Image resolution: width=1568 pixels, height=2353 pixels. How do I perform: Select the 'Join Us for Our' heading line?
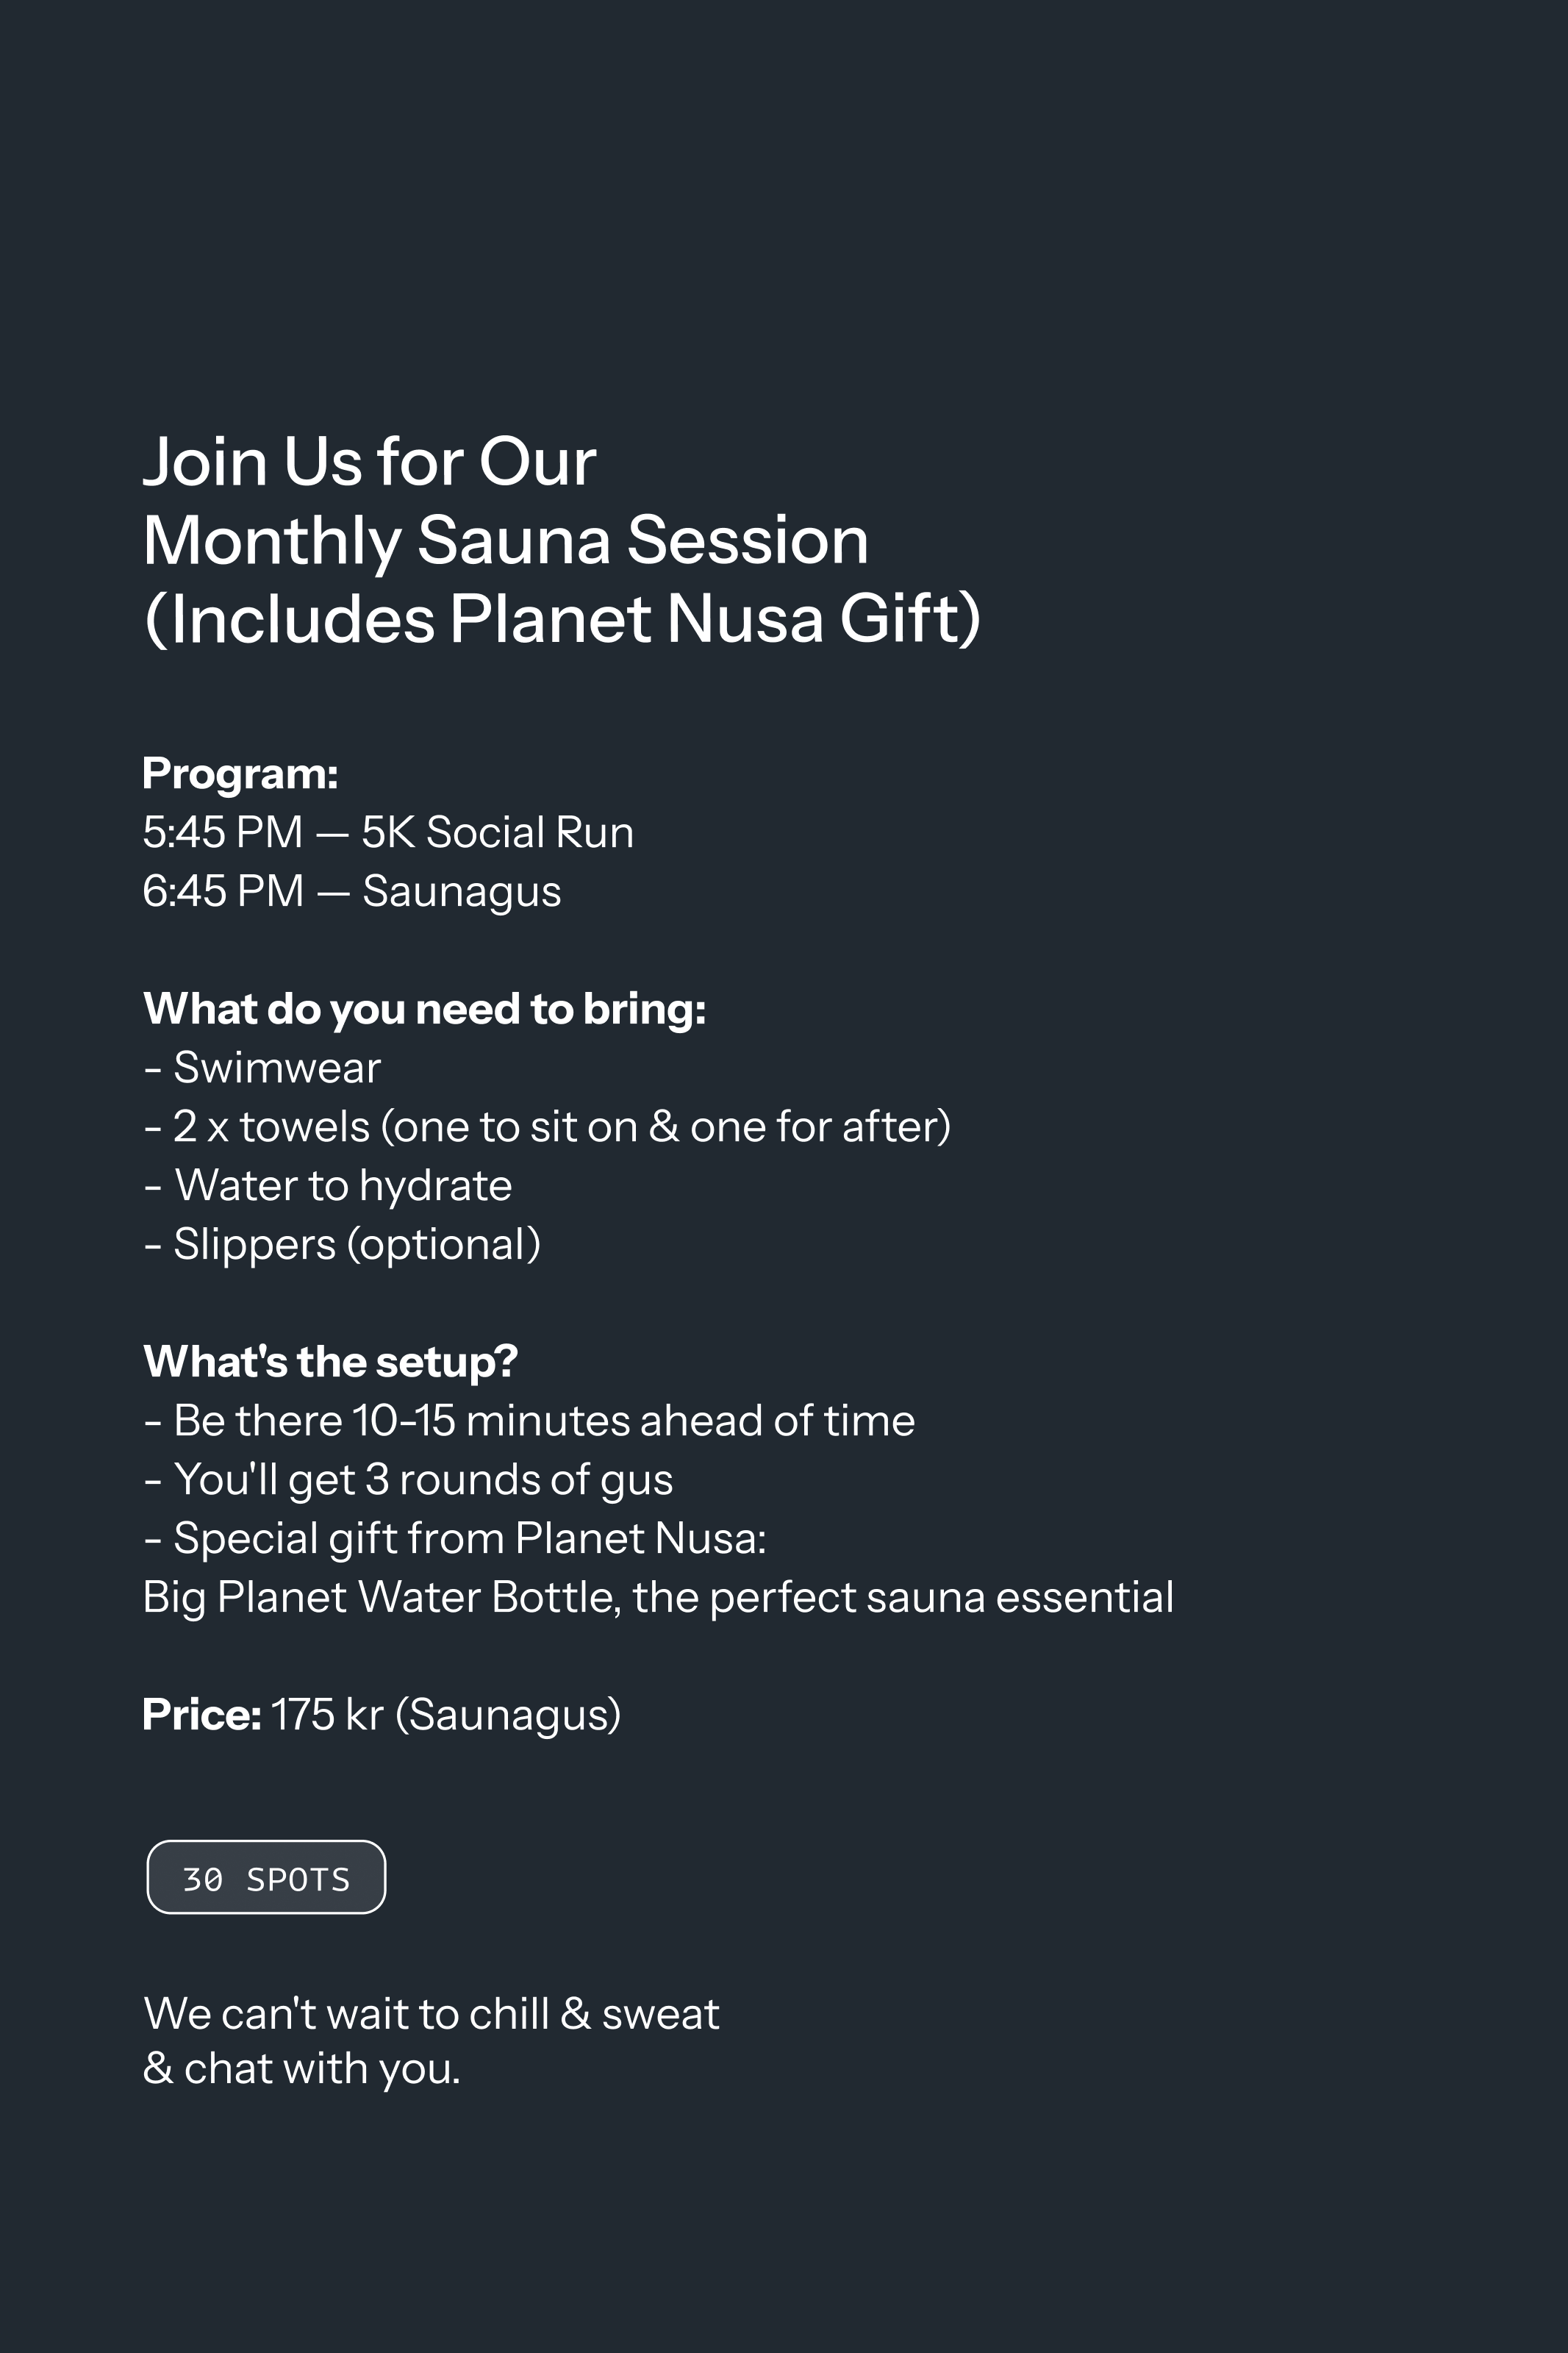369,462
